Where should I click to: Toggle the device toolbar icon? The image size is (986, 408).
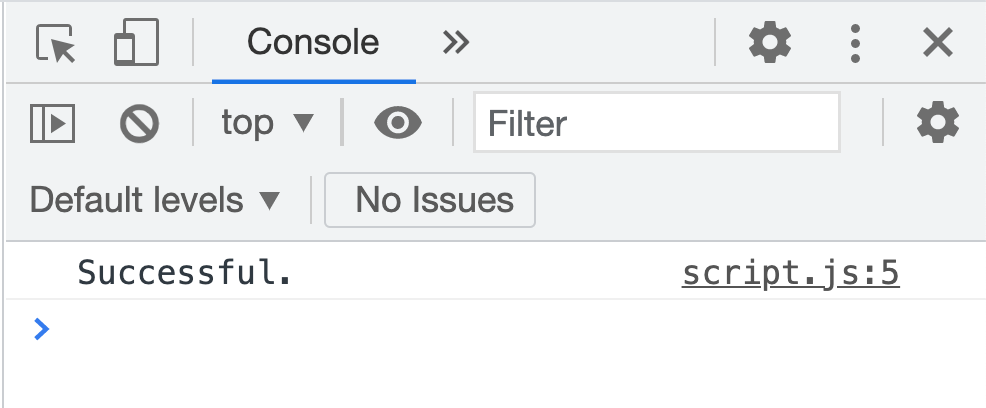coord(136,43)
